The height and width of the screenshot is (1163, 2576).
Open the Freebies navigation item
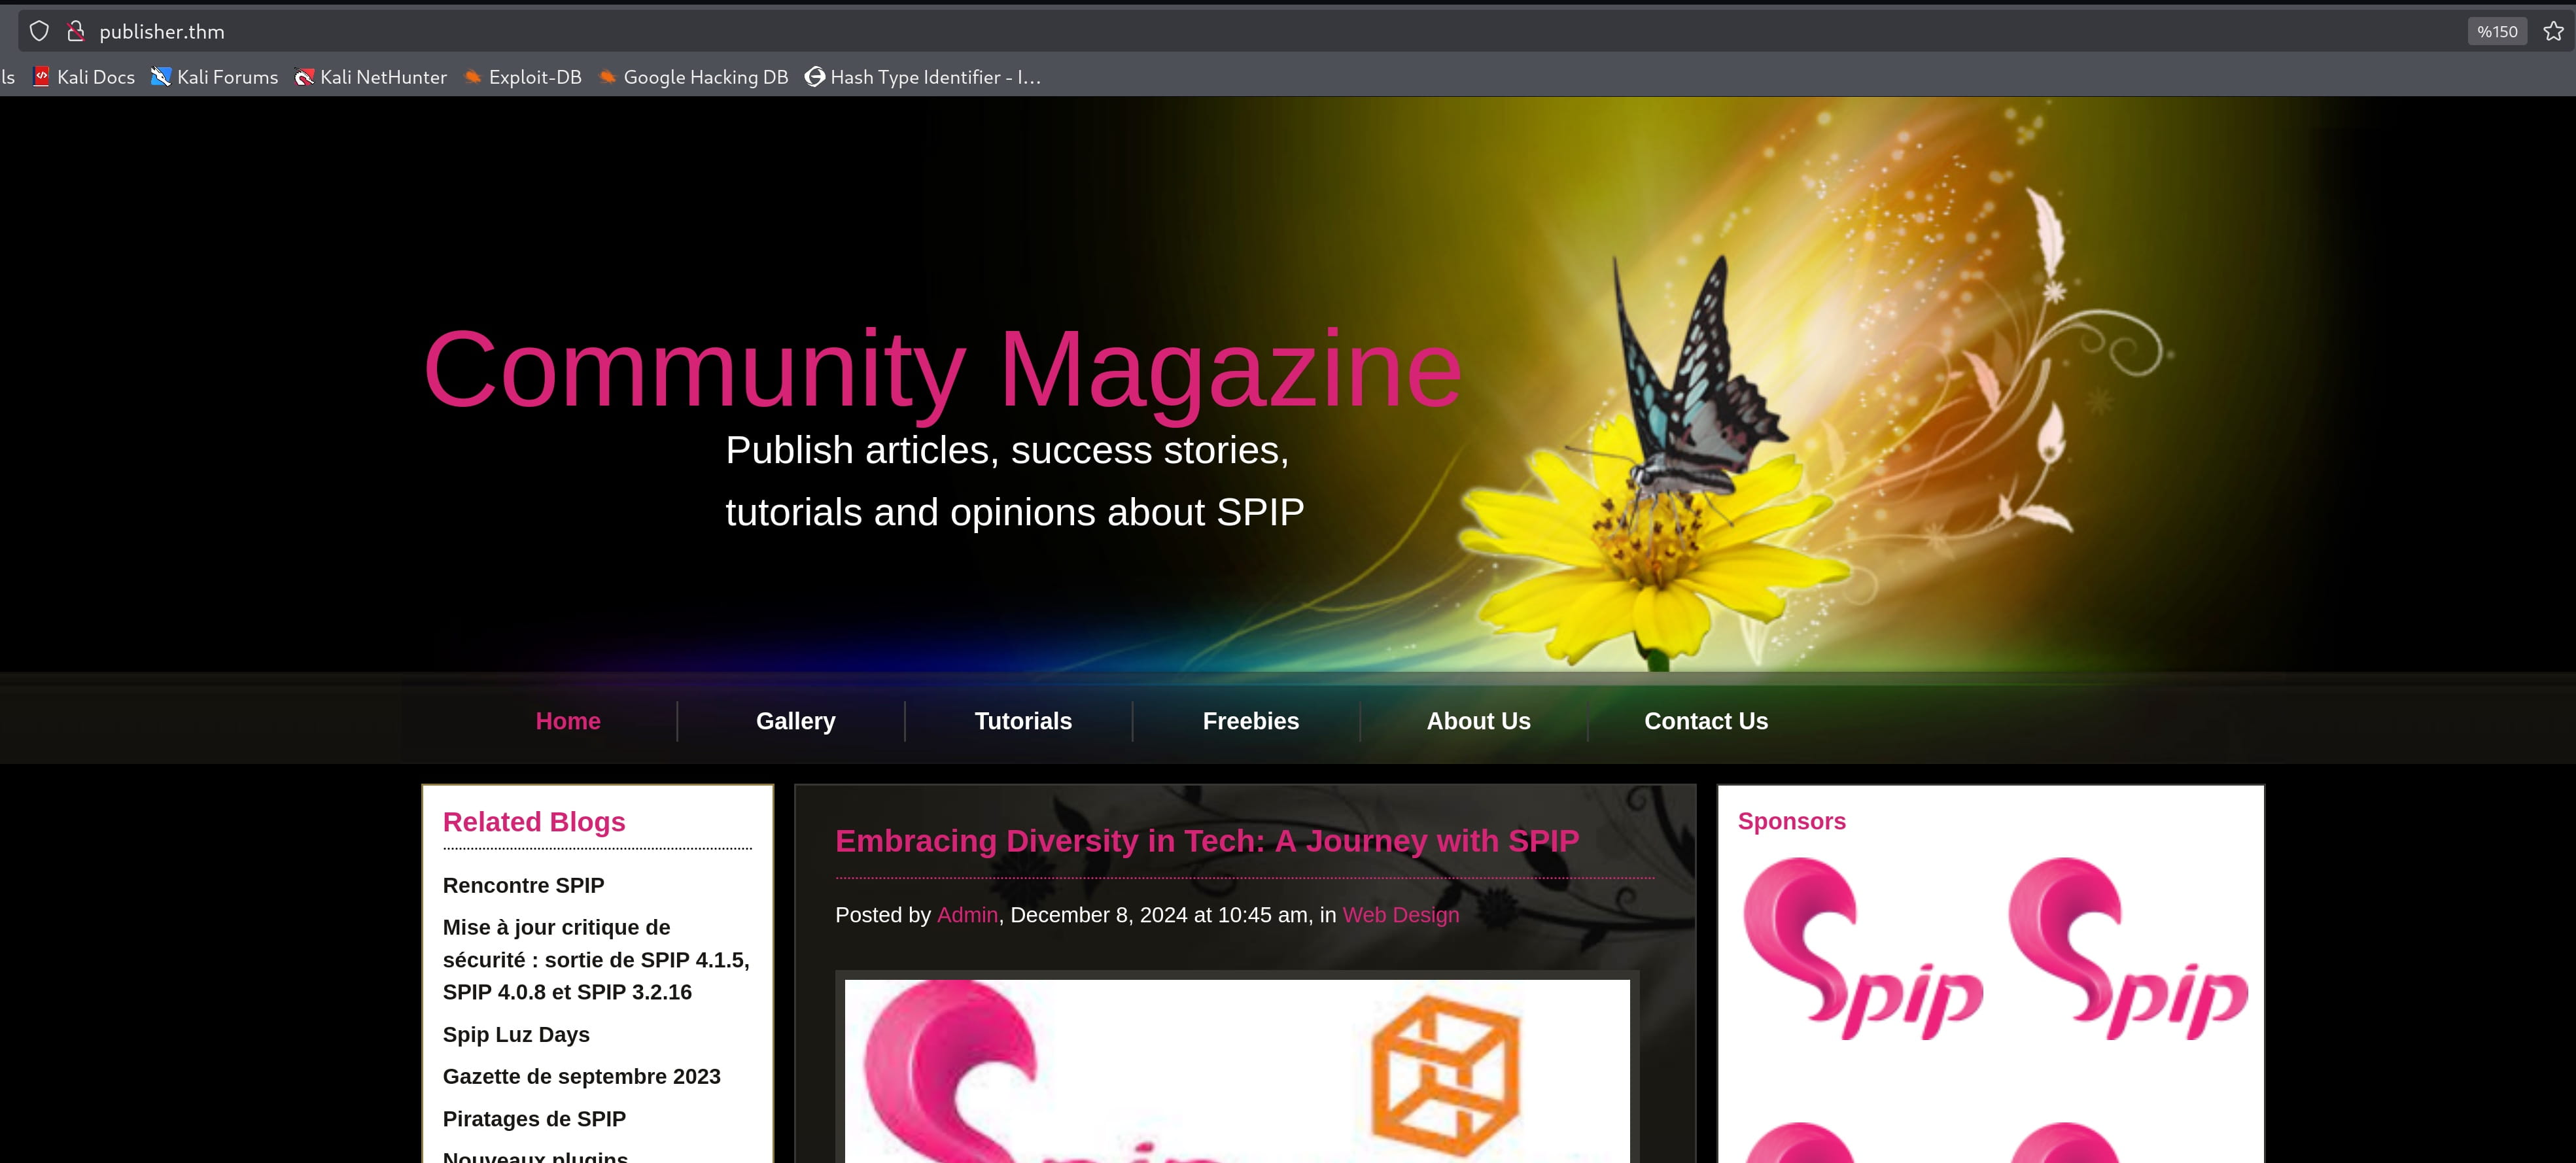pyautogui.click(x=1250, y=721)
